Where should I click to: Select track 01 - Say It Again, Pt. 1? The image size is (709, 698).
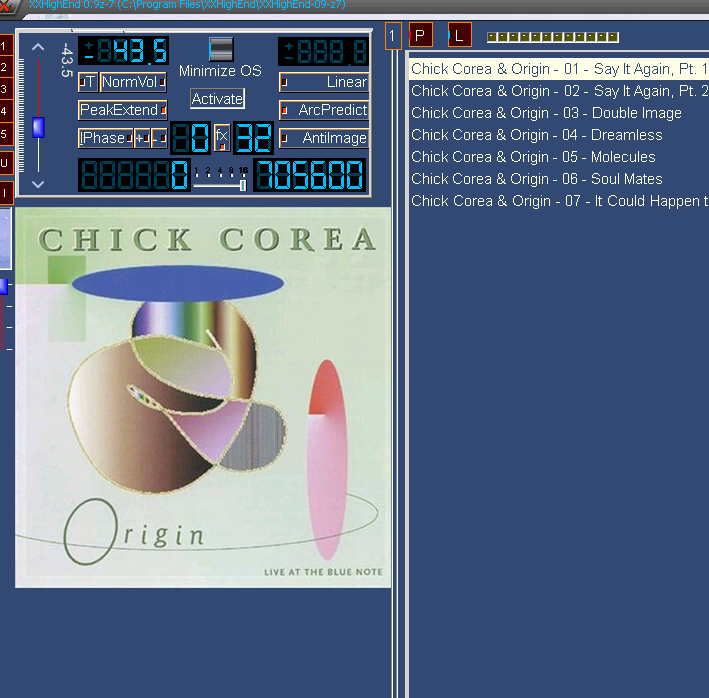[559, 69]
